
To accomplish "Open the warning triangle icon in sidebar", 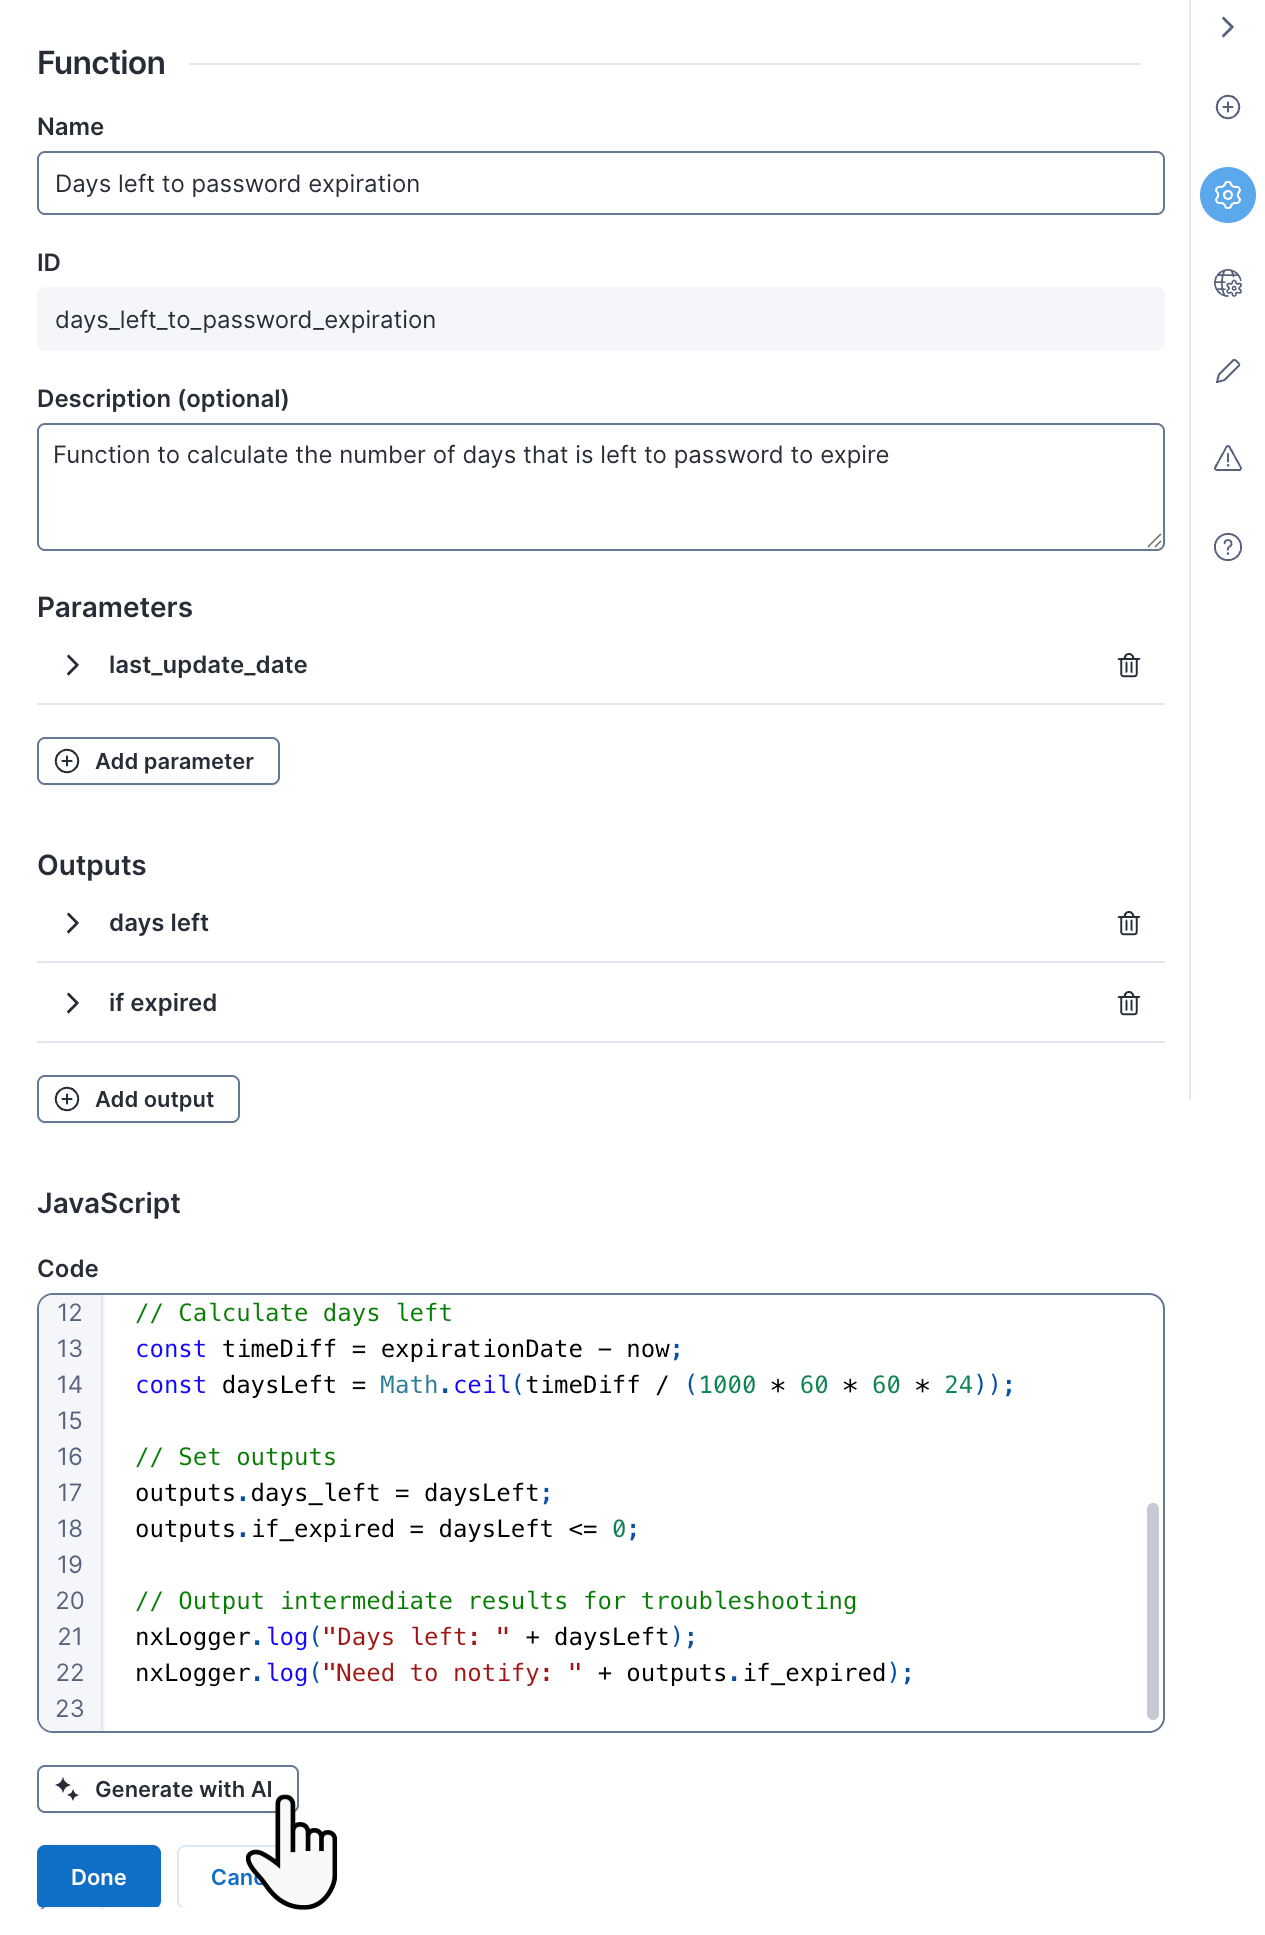I will click(x=1227, y=459).
